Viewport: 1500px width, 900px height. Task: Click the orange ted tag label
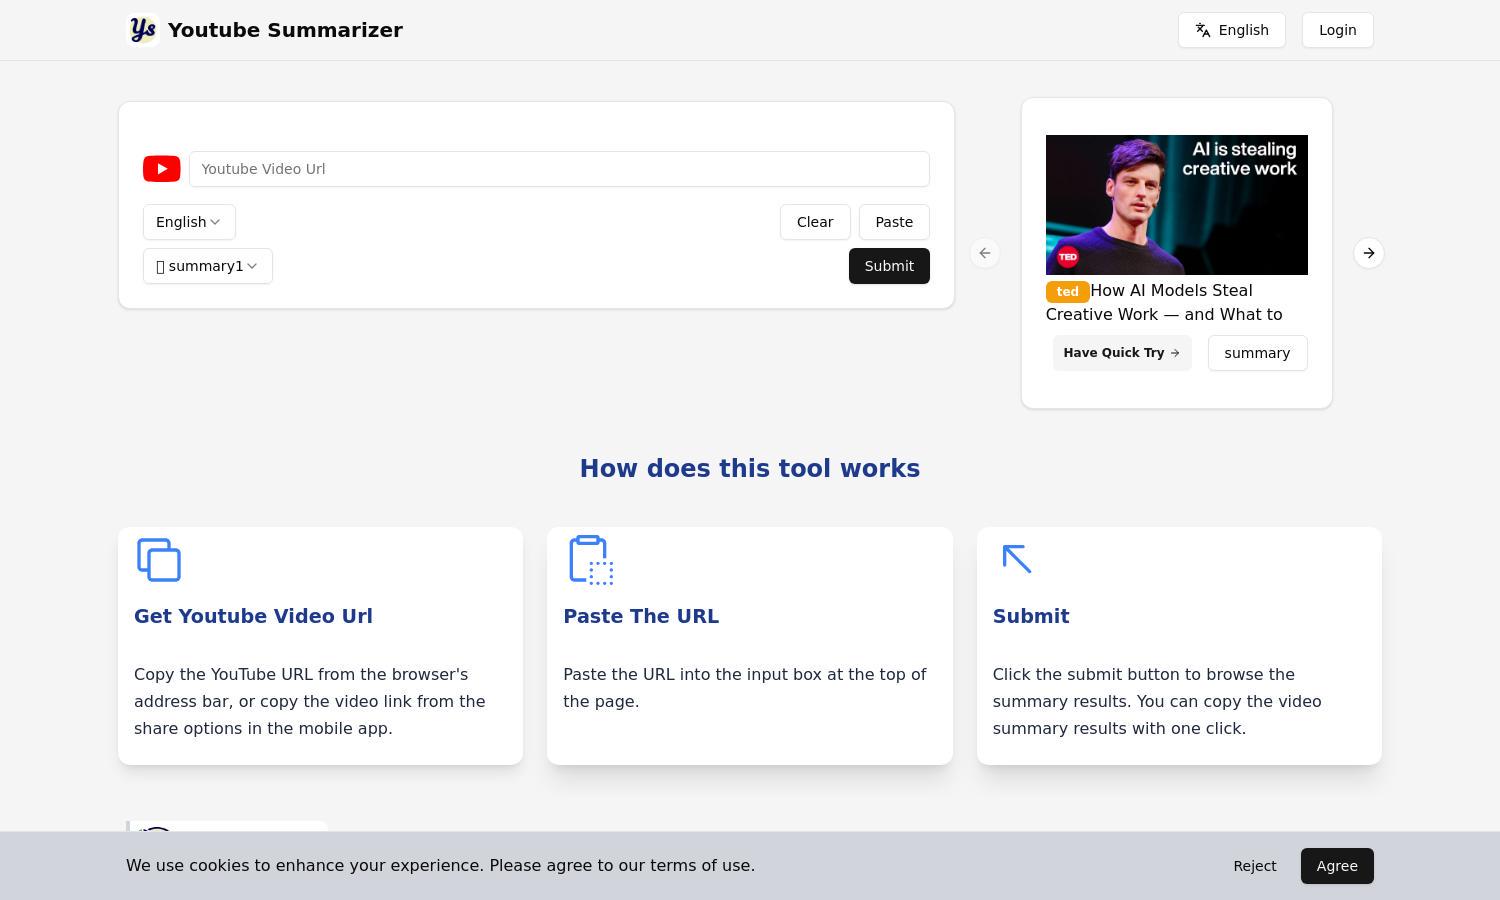1067,292
